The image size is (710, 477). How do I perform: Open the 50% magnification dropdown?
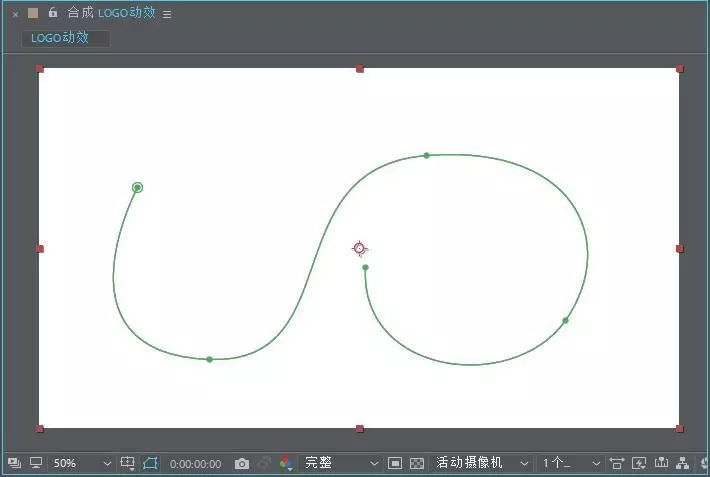tap(81, 463)
